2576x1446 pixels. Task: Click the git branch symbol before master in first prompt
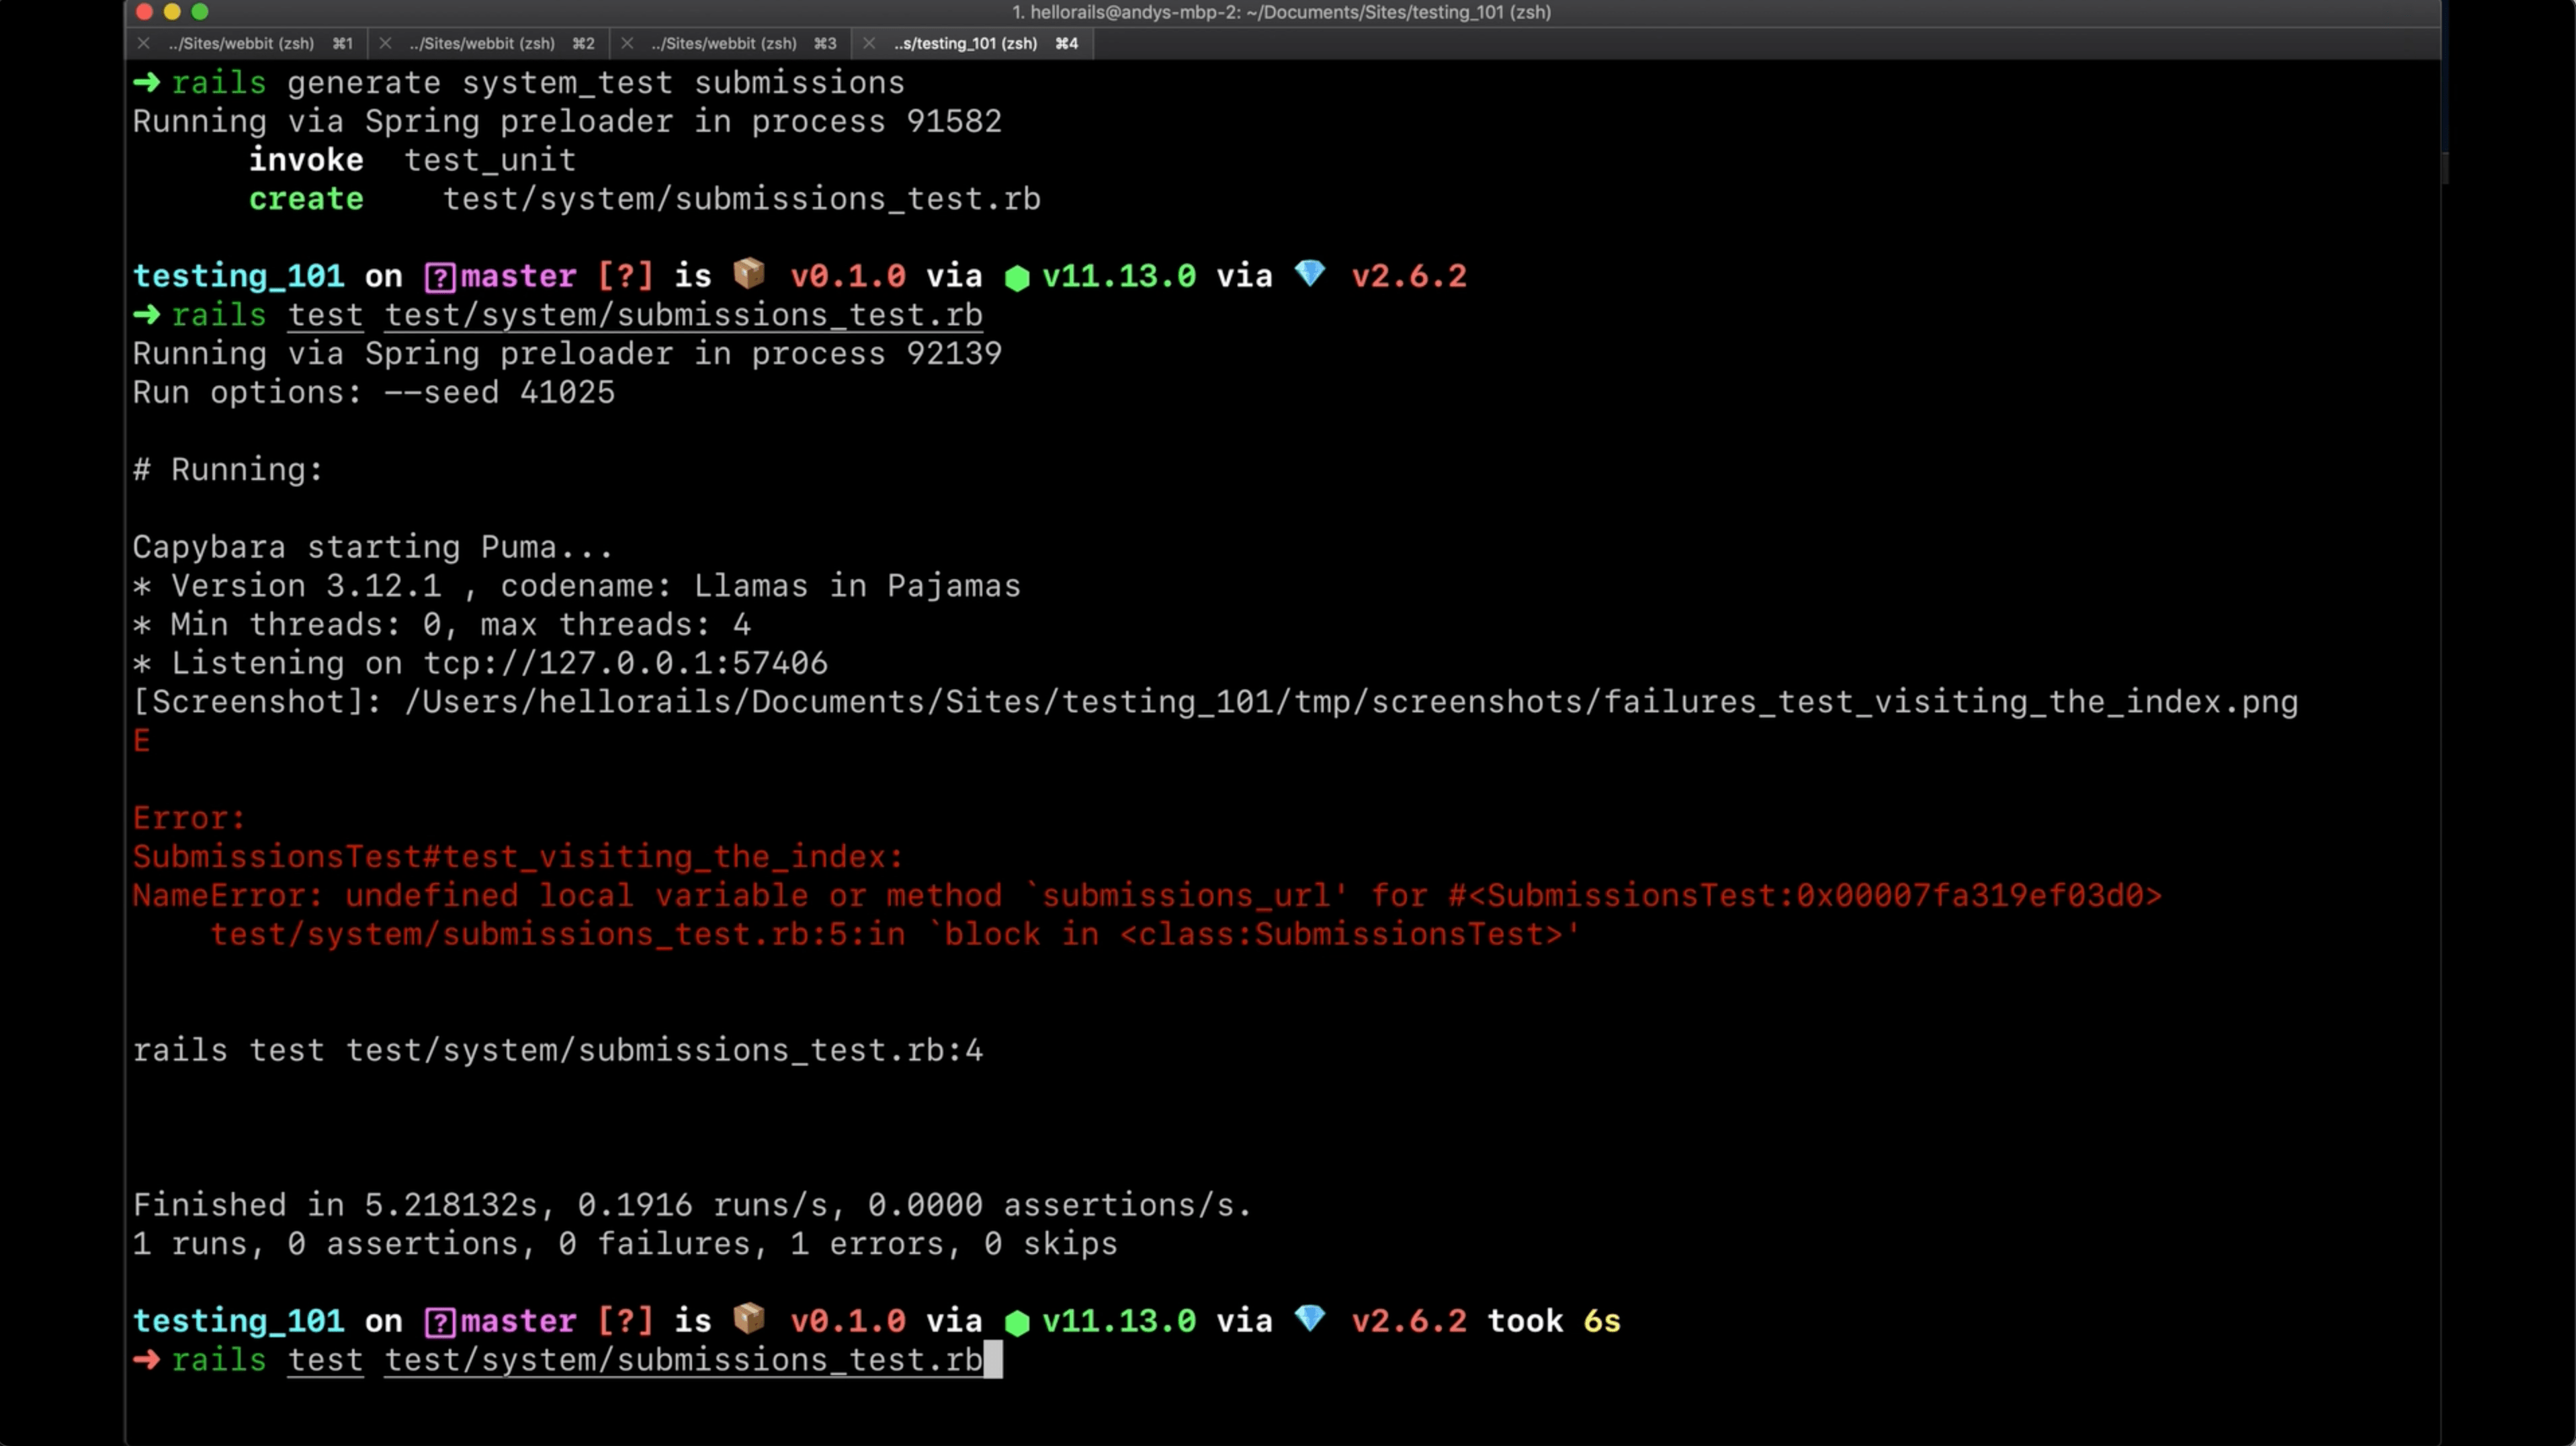point(440,277)
